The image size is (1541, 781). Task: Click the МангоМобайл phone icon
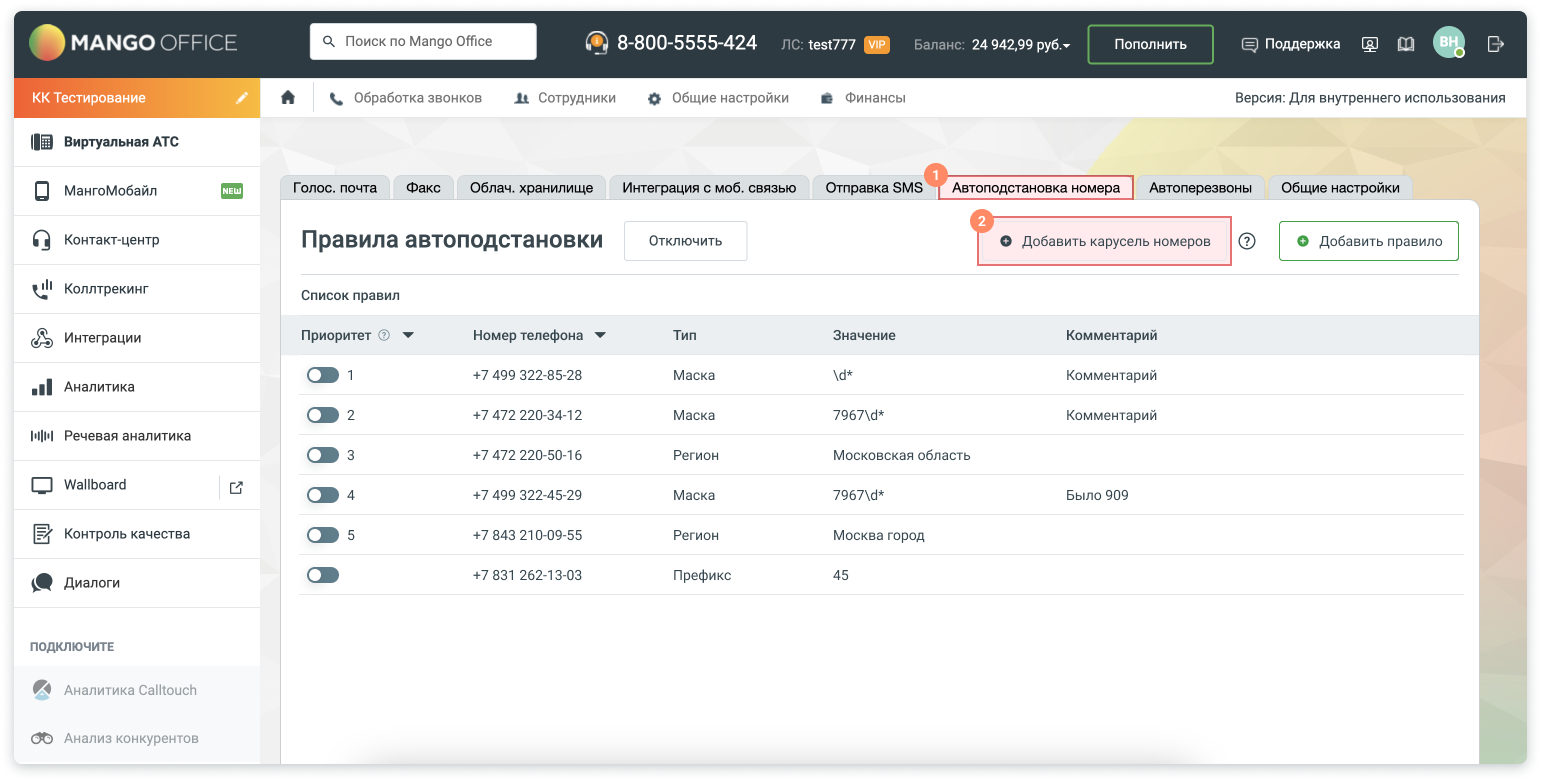pos(42,191)
